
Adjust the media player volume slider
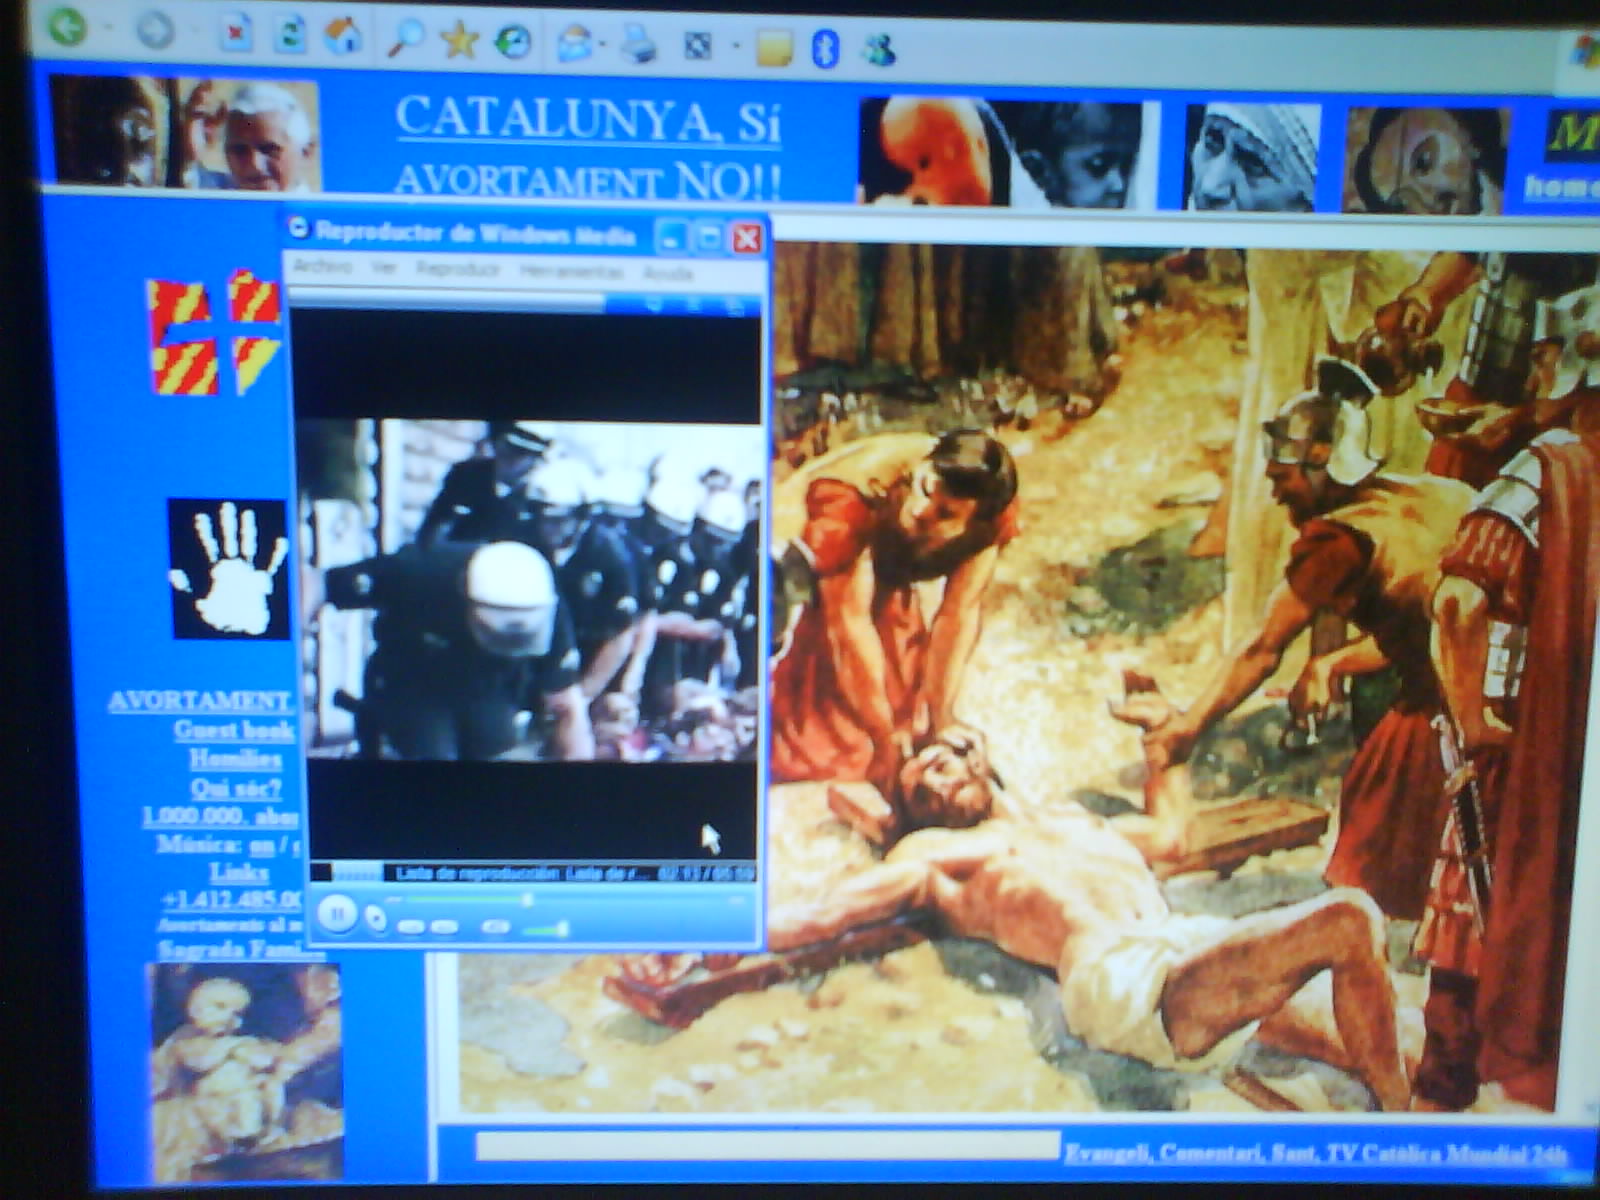tap(546, 930)
